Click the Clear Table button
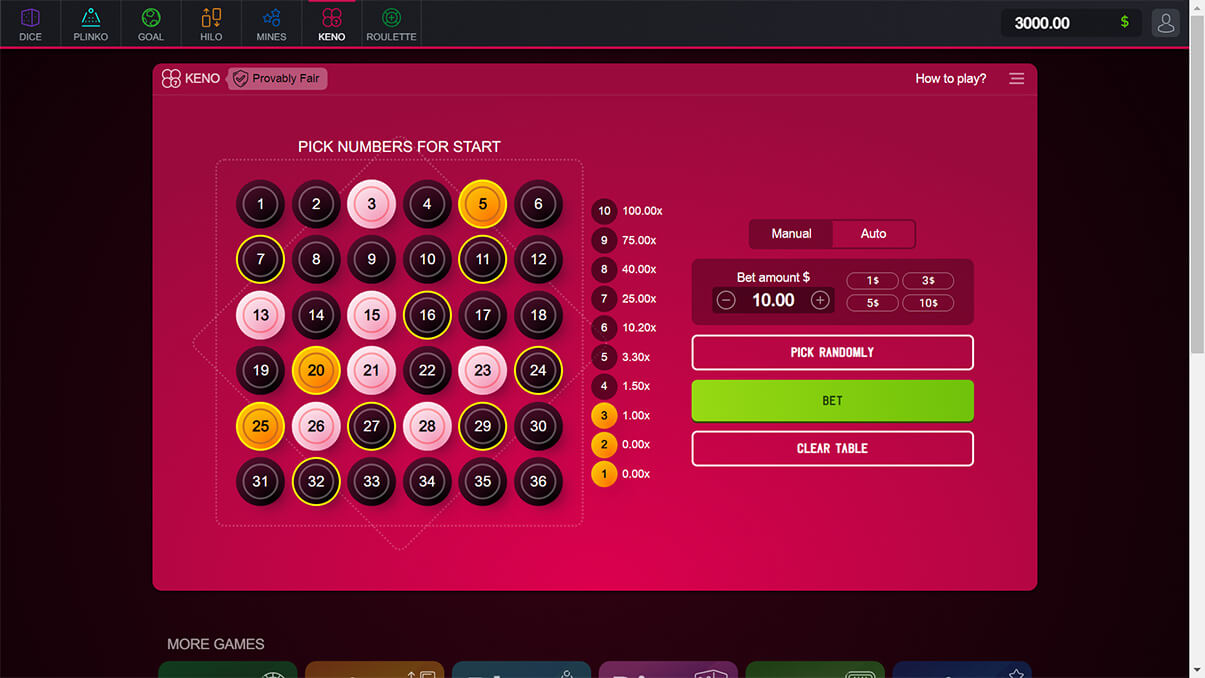 tap(832, 448)
